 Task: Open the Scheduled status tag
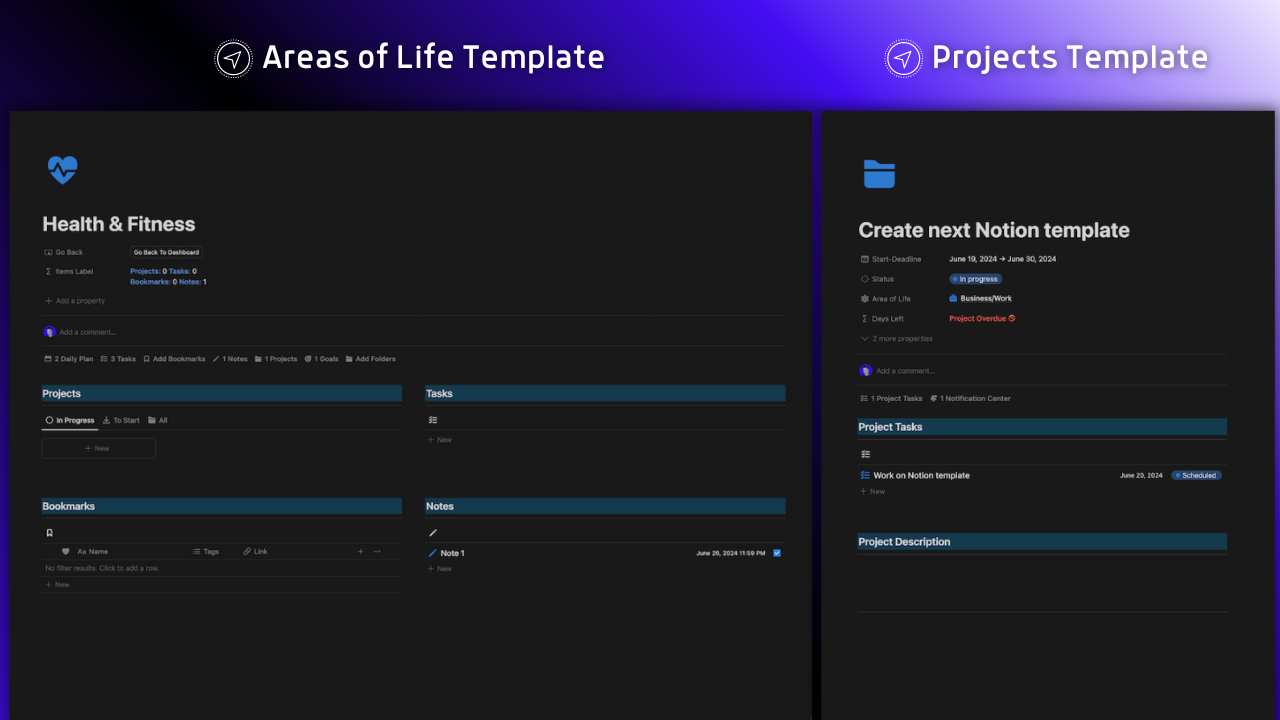coord(1196,475)
